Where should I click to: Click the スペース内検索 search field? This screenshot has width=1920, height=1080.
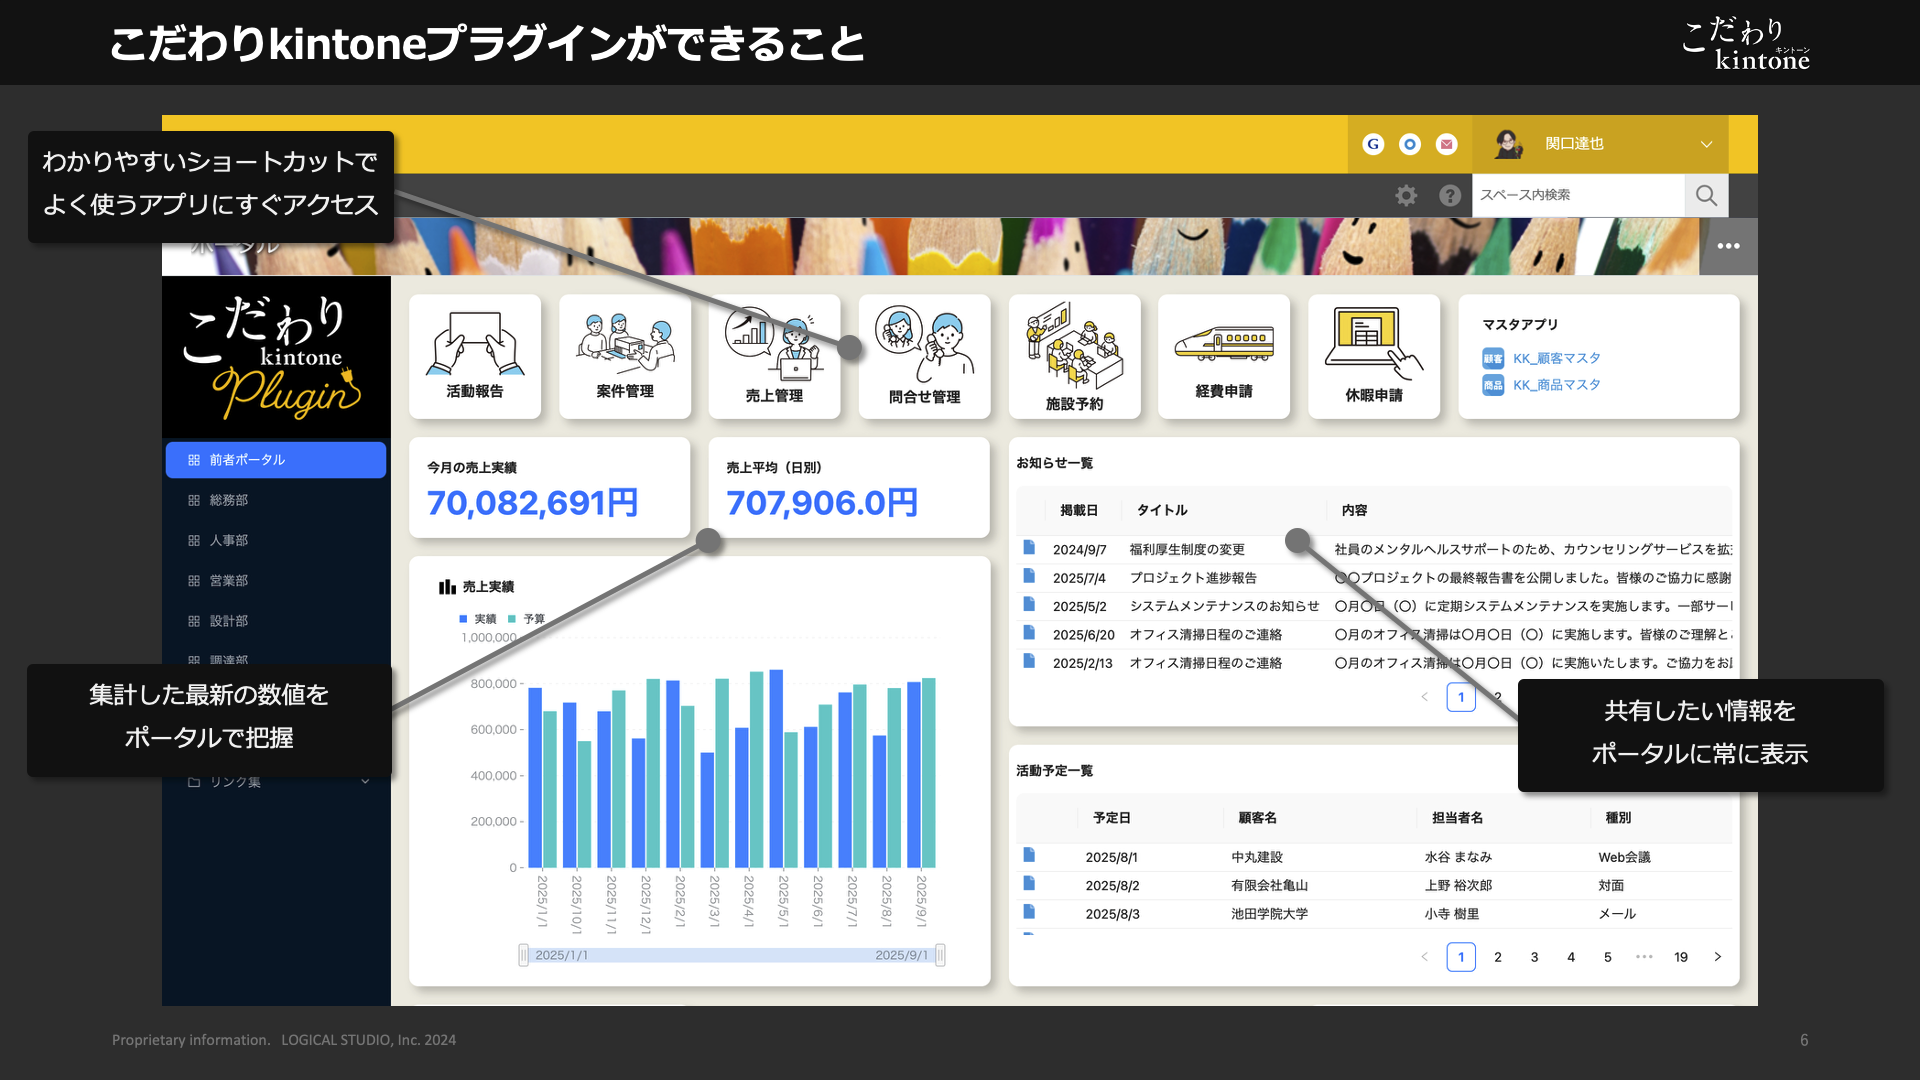pyautogui.click(x=1578, y=195)
